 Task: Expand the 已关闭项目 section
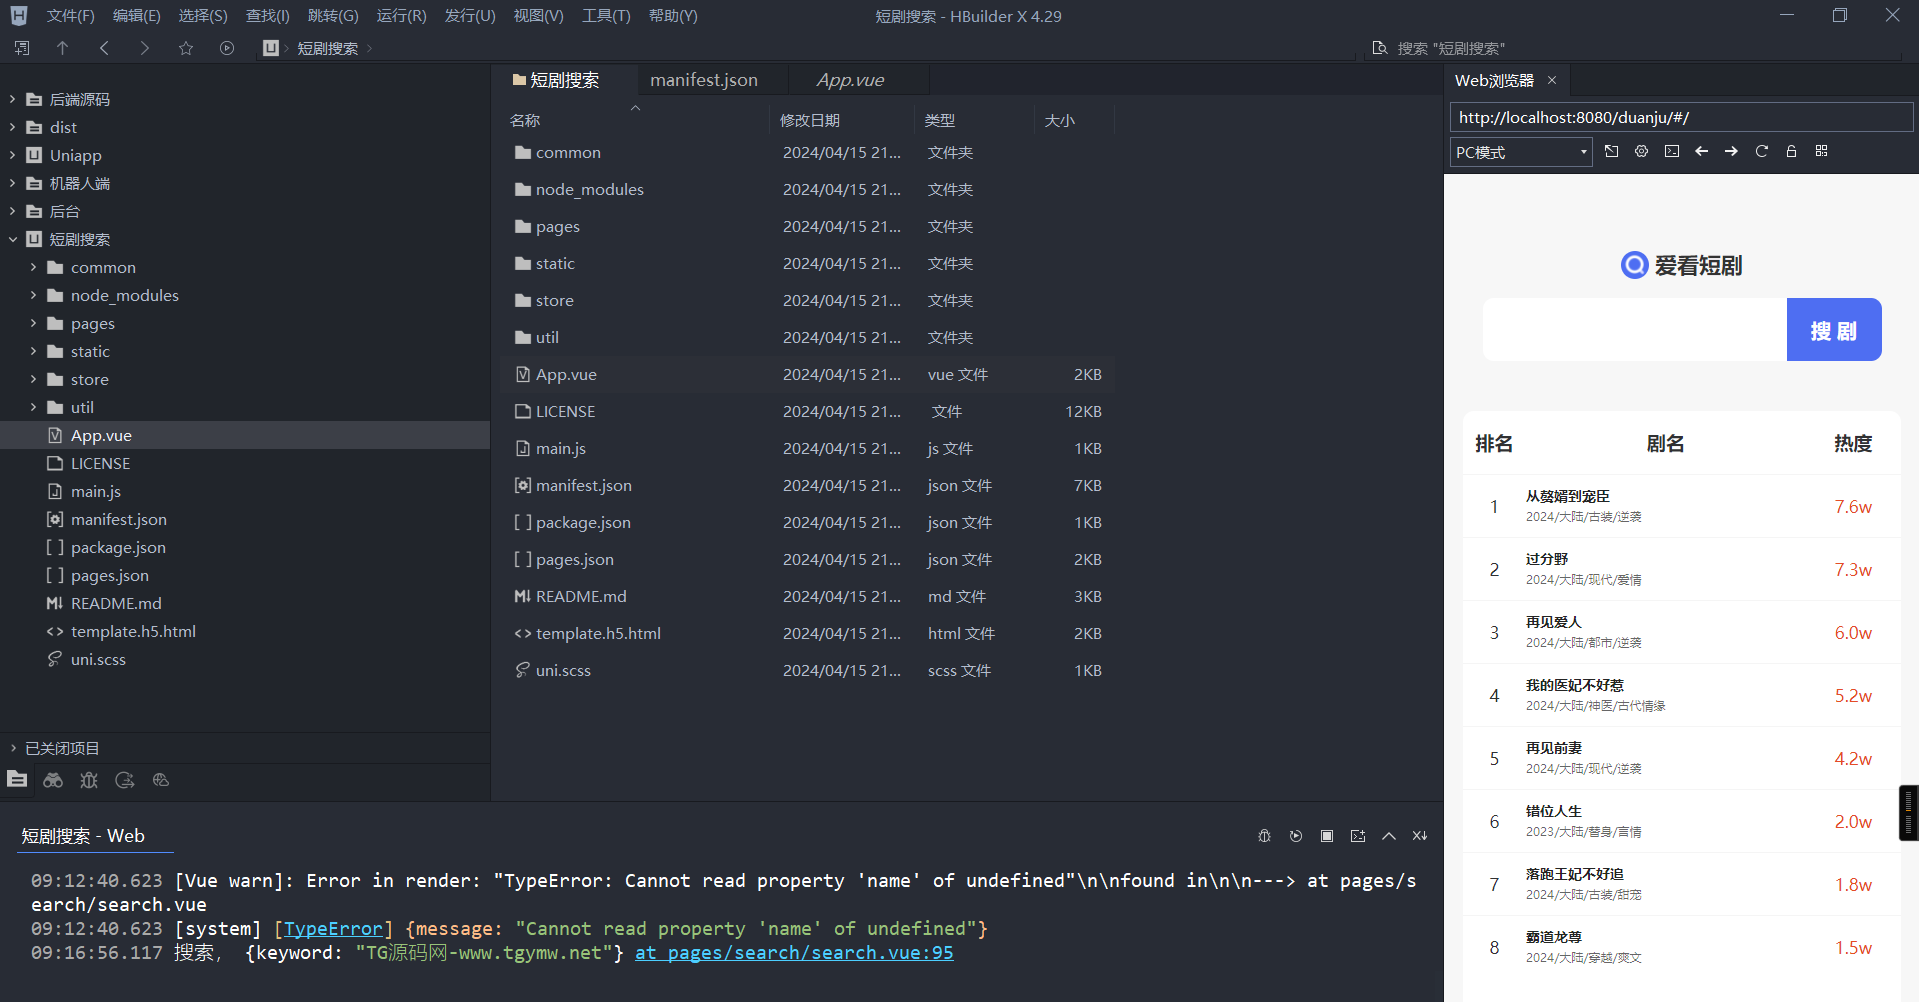click(13, 748)
